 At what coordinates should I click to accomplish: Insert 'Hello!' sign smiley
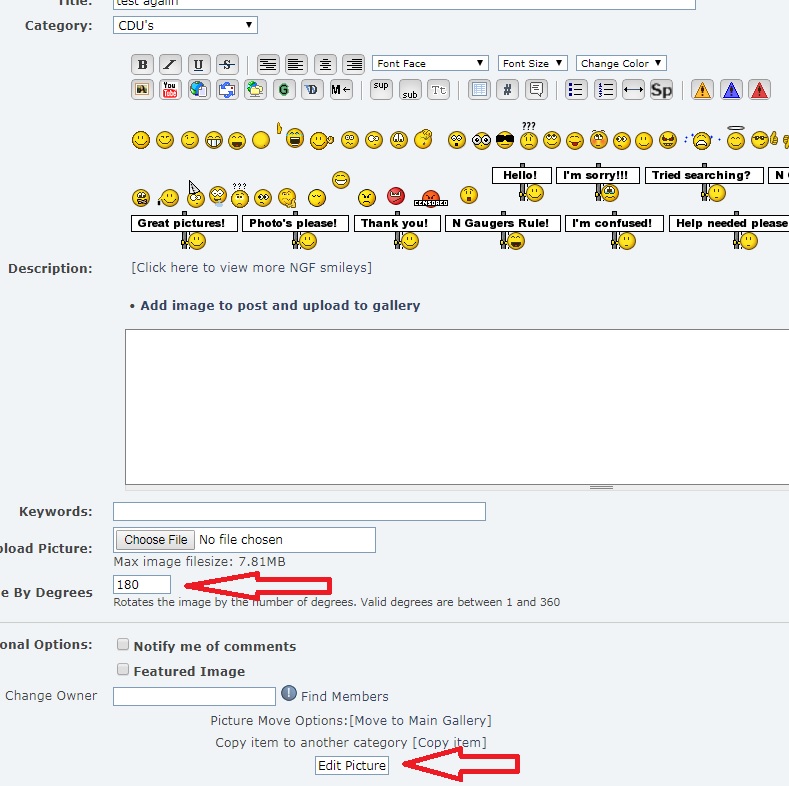(x=522, y=183)
